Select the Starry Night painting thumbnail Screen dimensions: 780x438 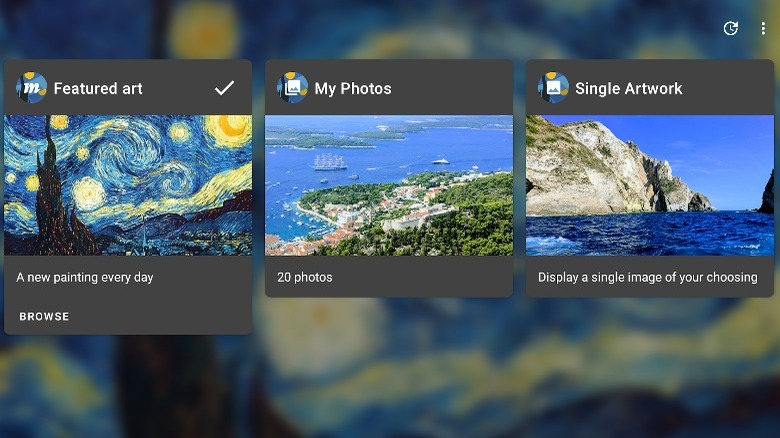128,185
